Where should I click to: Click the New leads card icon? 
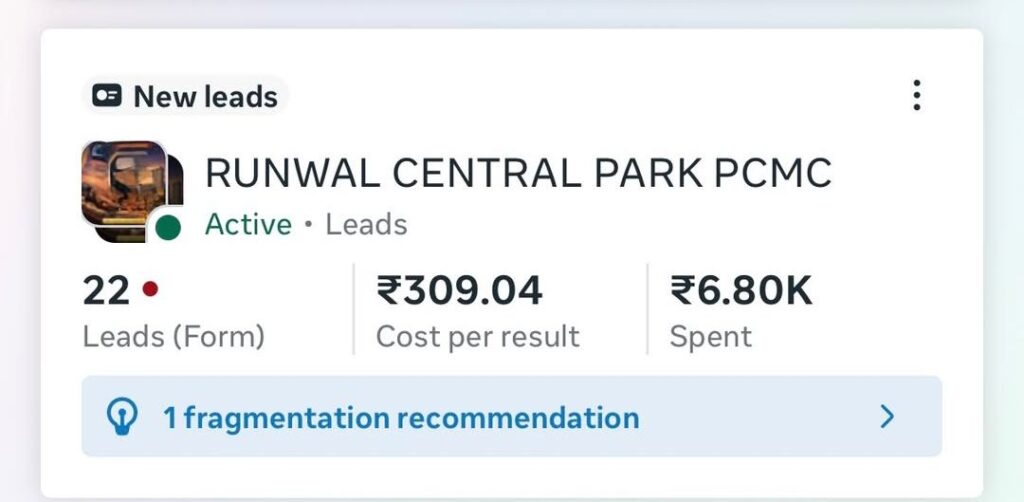point(107,96)
